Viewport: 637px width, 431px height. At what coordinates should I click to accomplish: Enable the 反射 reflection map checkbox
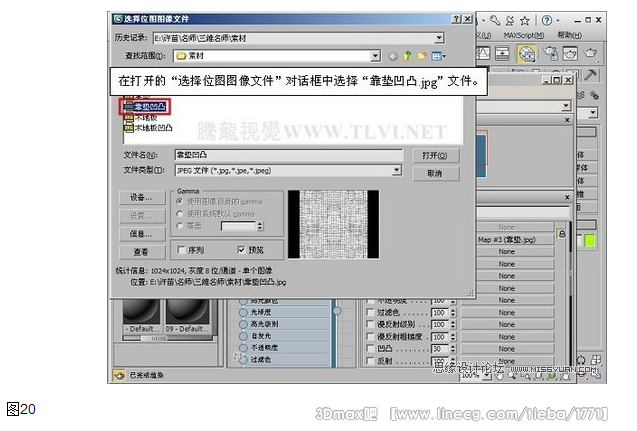[x=370, y=361]
